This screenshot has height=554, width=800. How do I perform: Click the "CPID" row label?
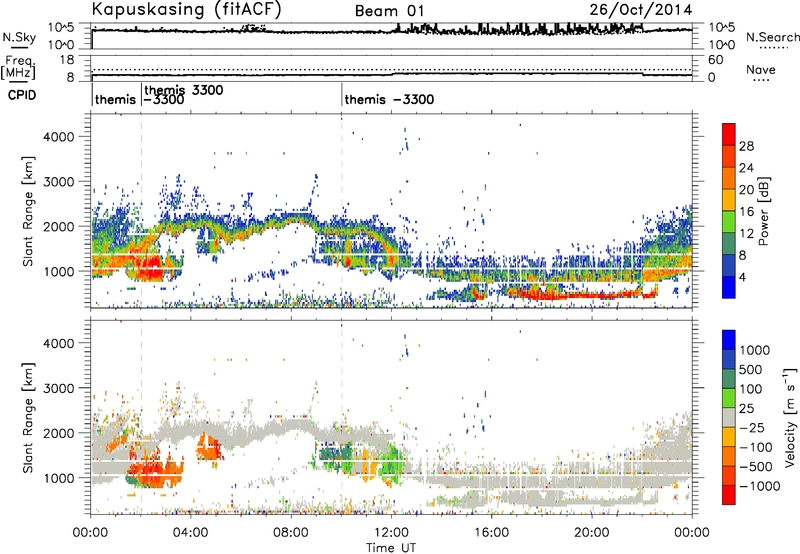coord(22,95)
